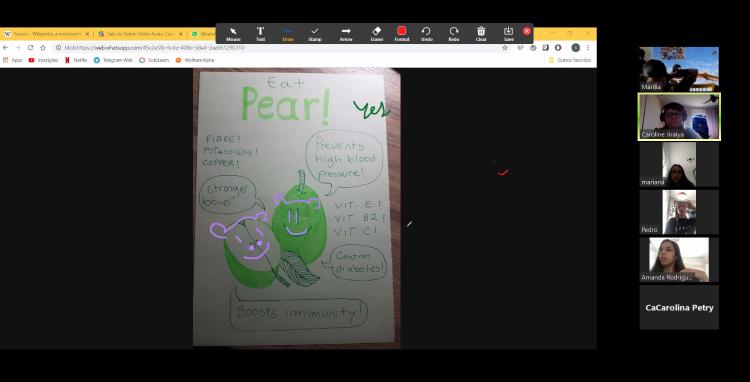
Task: Switch to the Sala de Saber browser tab
Action: click(x=140, y=34)
